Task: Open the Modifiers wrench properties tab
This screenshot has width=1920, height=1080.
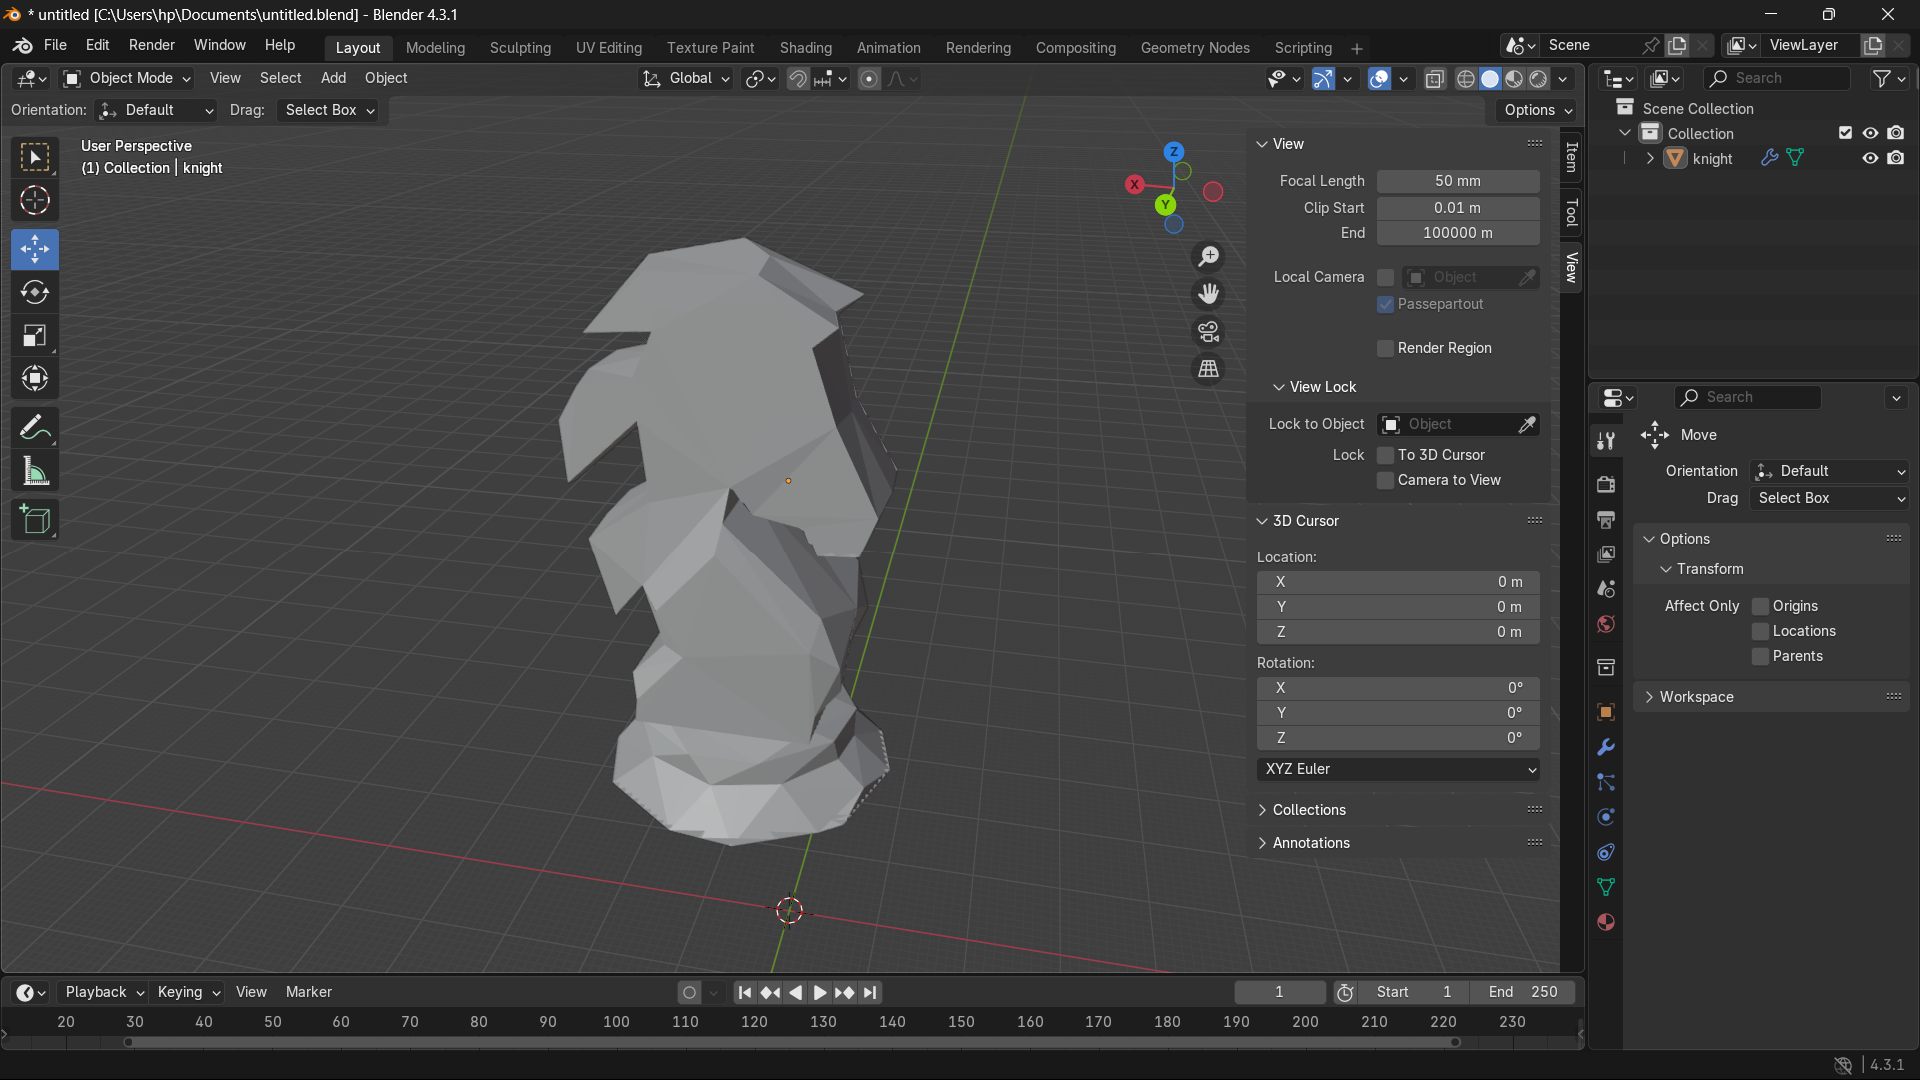Action: 1606,747
